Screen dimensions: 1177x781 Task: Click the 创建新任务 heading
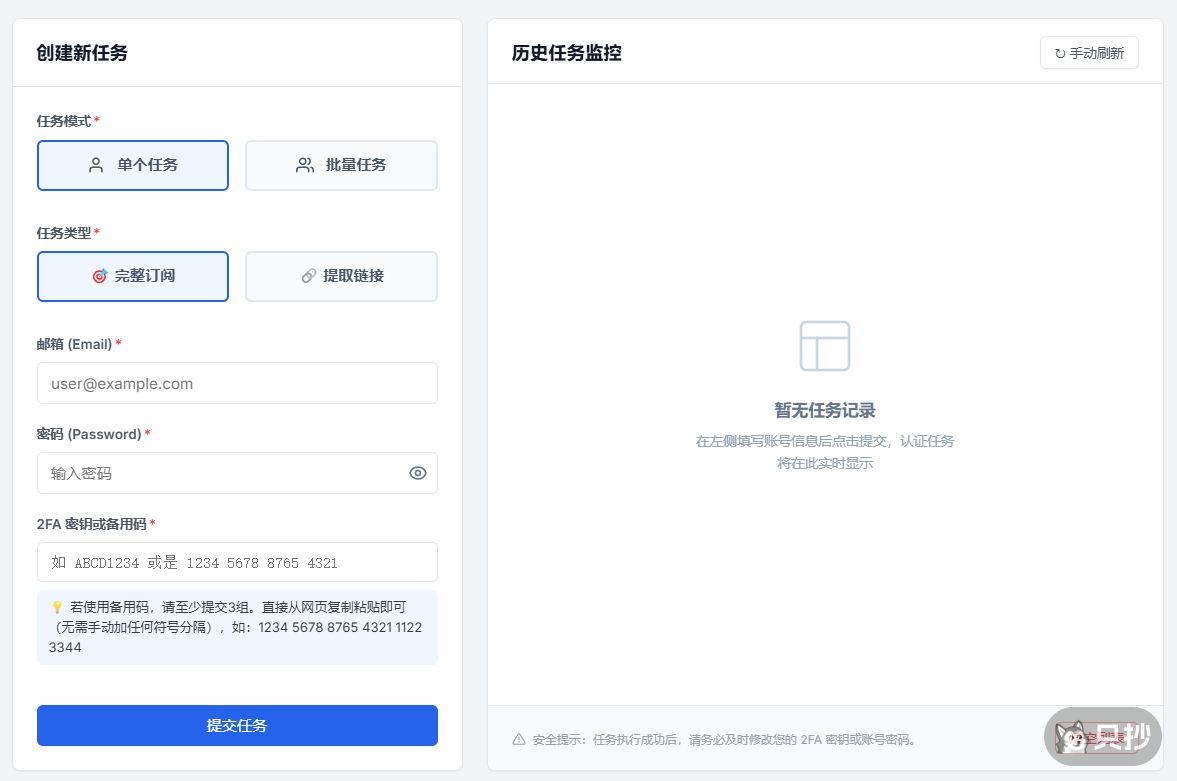pos(83,53)
